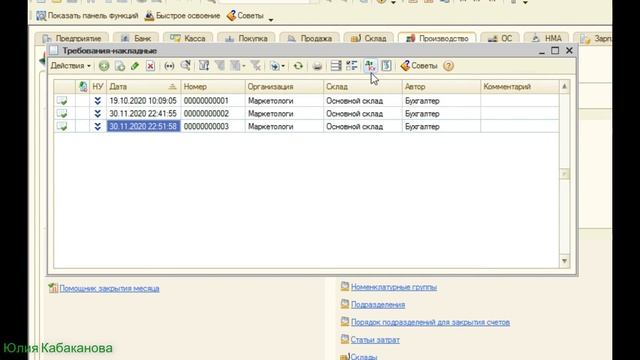Switch to the Банк tab
The height and width of the screenshot is (360, 640).
coord(136,38)
